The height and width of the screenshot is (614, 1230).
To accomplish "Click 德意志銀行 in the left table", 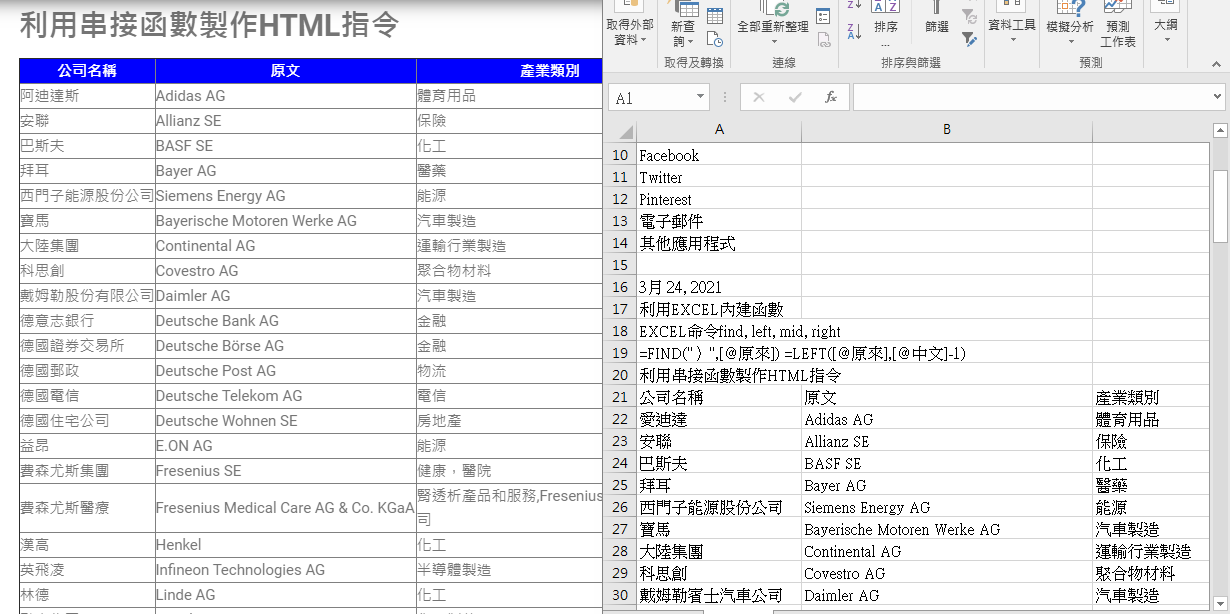I will [x=57, y=321].
